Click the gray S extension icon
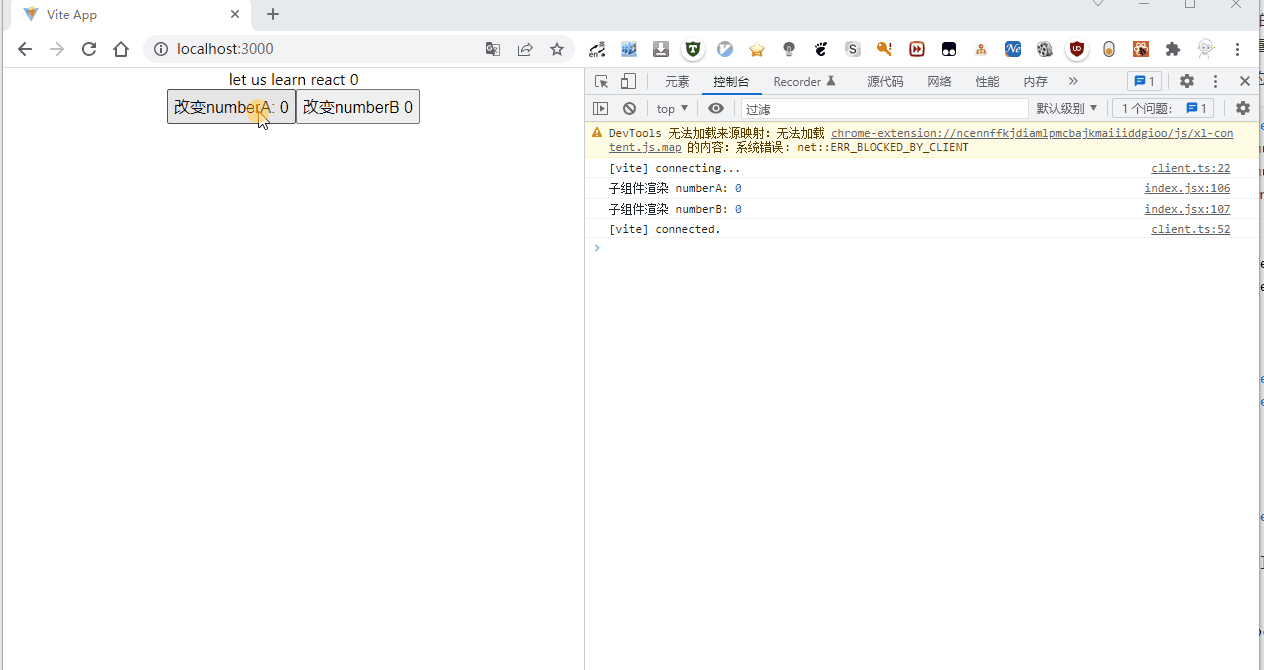Screen dimensions: 1264x670 pyautogui.click(x=853, y=49)
